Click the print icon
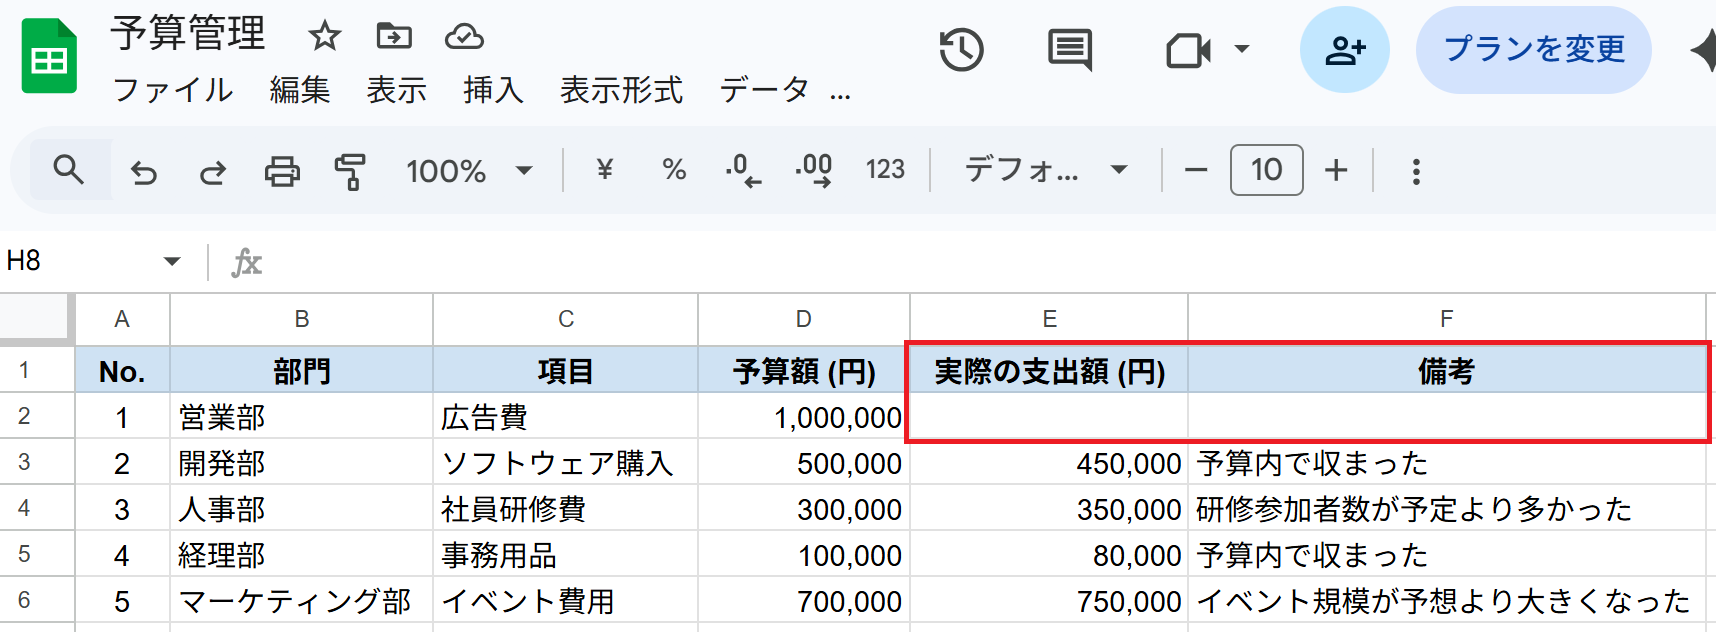 pyautogui.click(x=281, y=172)
